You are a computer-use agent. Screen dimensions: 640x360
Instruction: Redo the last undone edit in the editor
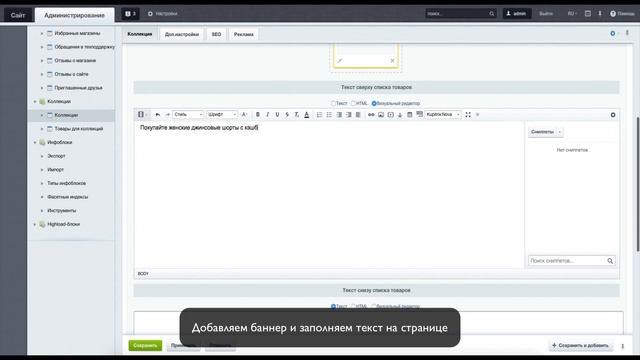point(167,115)
